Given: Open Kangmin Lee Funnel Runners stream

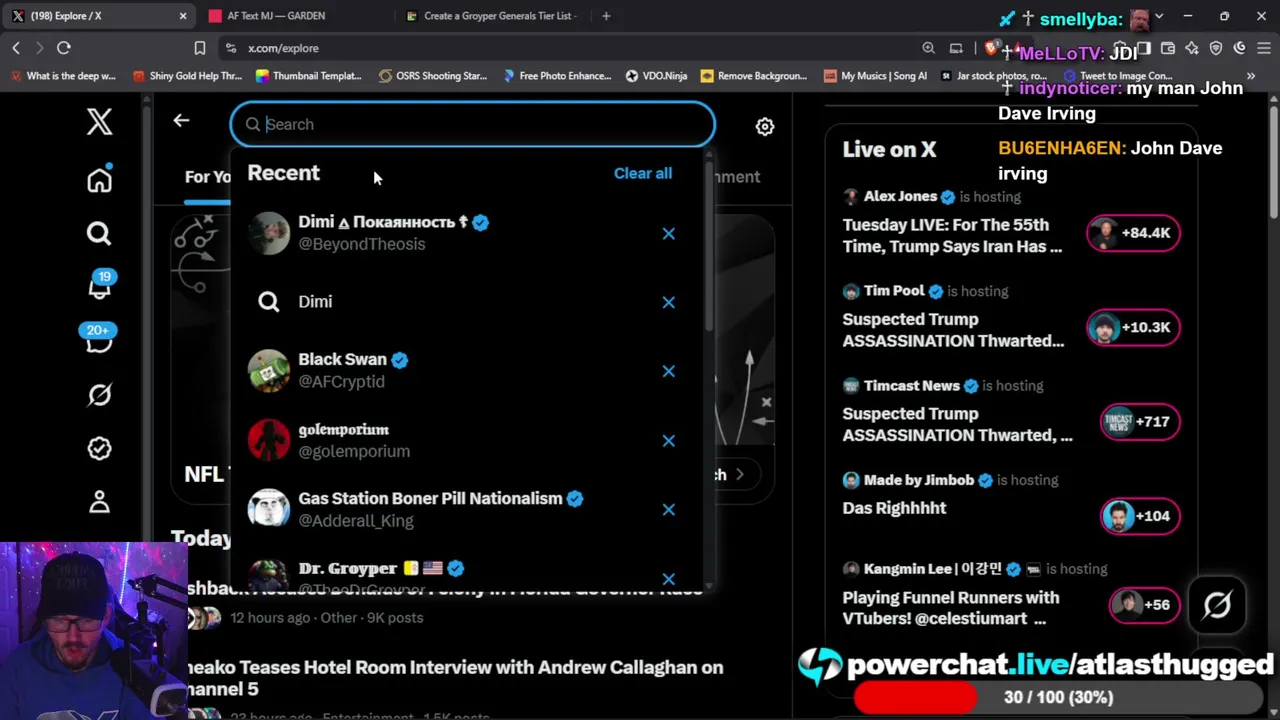Looking at the screenshot, I should pos(1011,595).
